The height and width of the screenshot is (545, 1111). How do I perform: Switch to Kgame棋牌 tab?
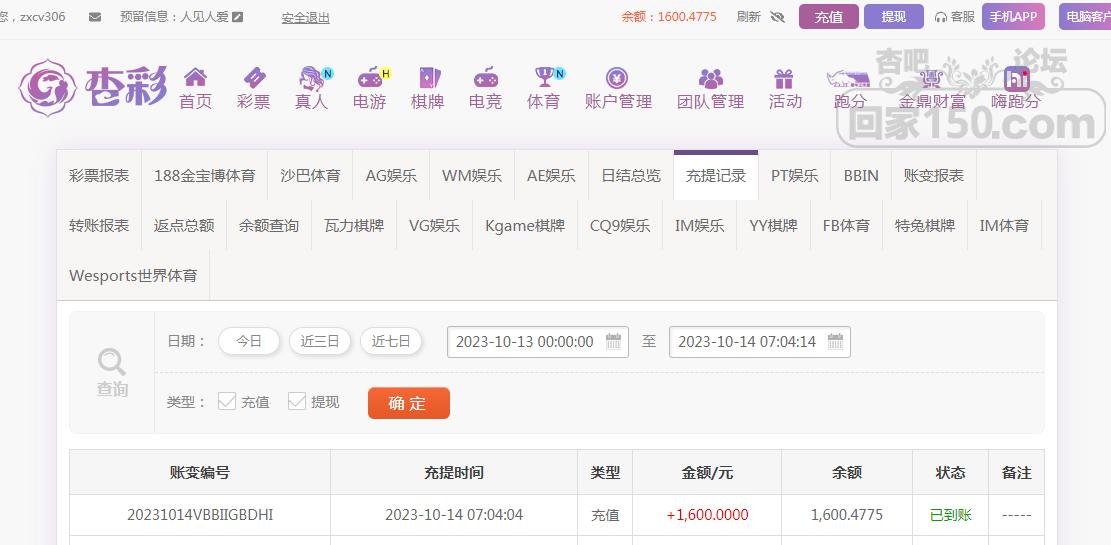(x=525, y=225)
